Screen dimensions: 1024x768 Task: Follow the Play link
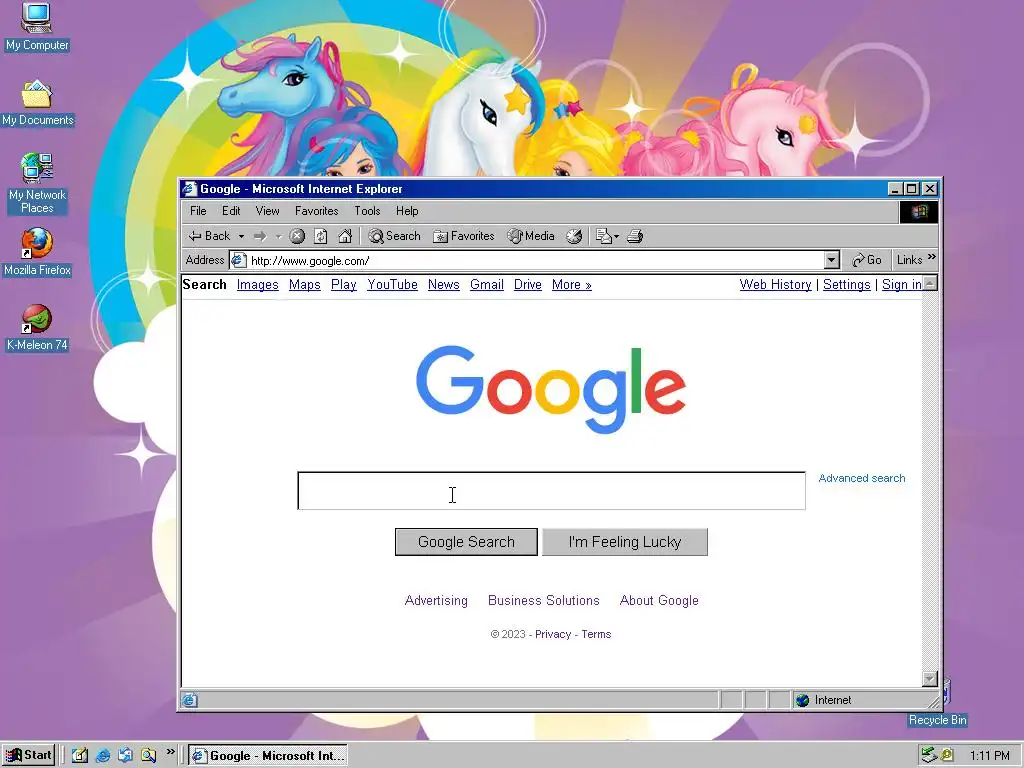[x=344, y=285]
